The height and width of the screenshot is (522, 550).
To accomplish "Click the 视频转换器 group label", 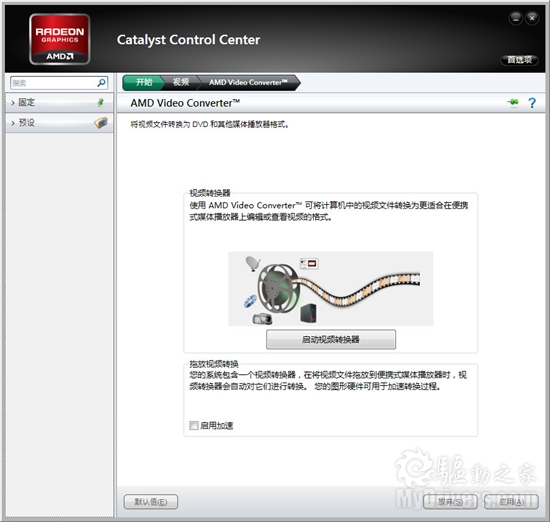I will click(210, 193).
